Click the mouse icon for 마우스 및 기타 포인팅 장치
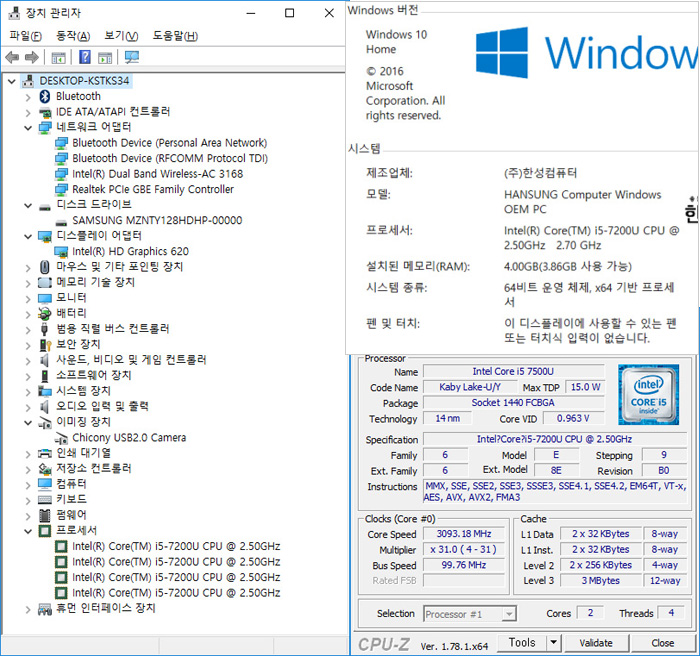 [45, 267]
